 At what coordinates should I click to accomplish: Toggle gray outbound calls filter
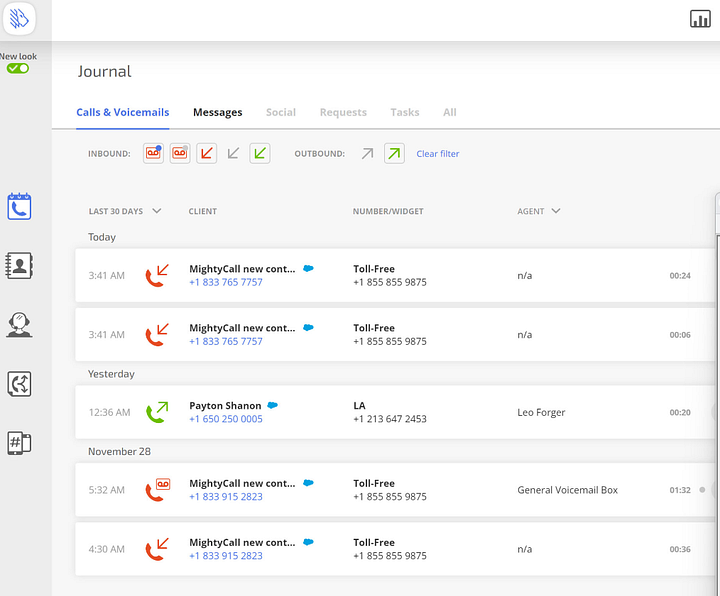pyautogui.click(x=367, y=153)
